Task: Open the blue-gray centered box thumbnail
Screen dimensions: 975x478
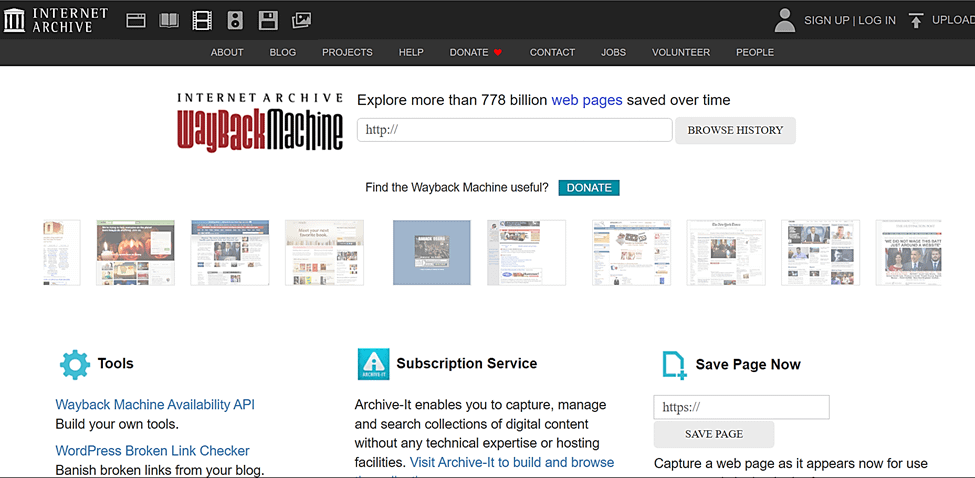Action: (432, 252)
